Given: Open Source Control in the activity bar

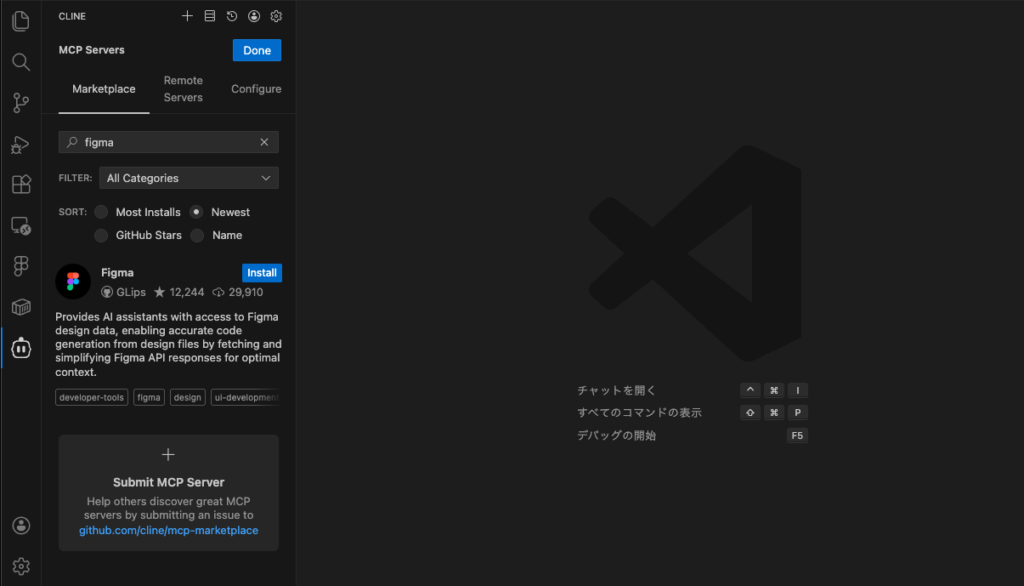Looking at the screenshot, I should point(20,102).
